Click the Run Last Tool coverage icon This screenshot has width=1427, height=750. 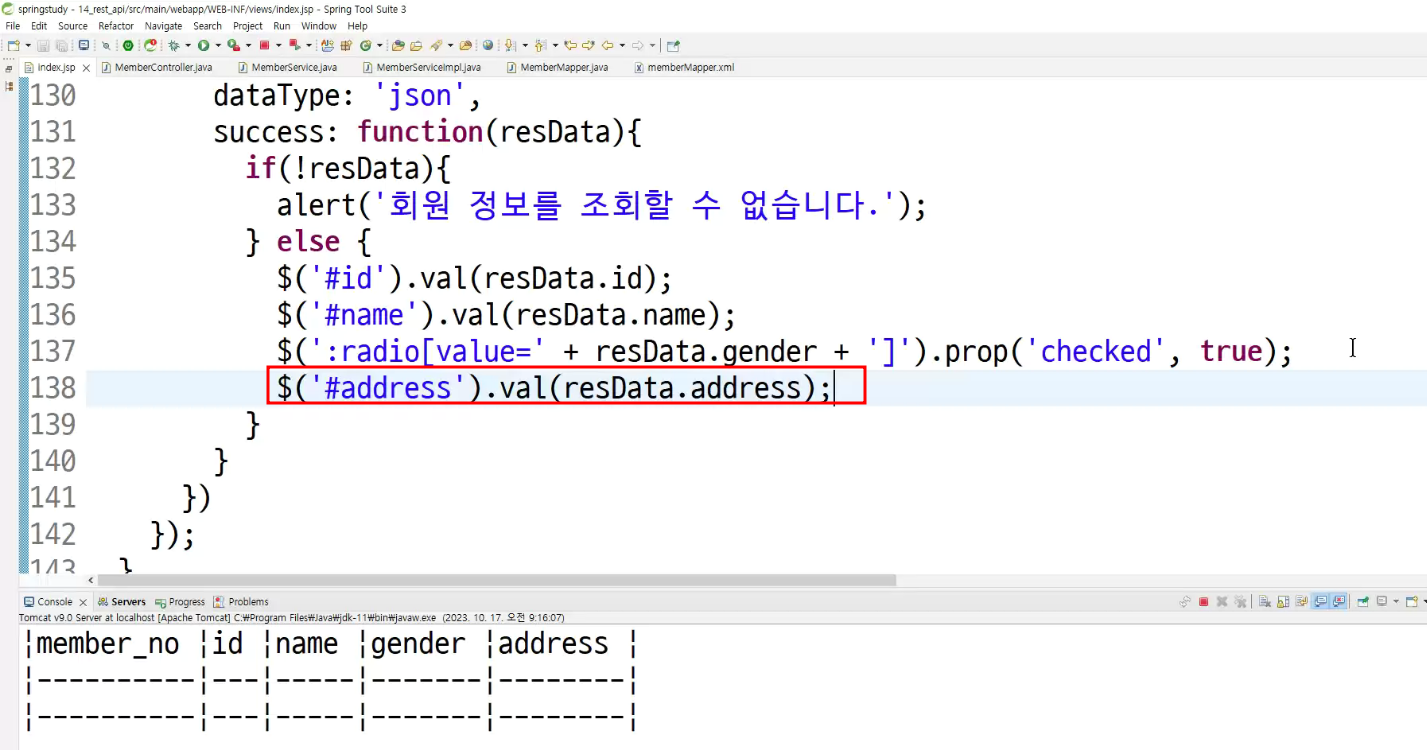point(233,45)
